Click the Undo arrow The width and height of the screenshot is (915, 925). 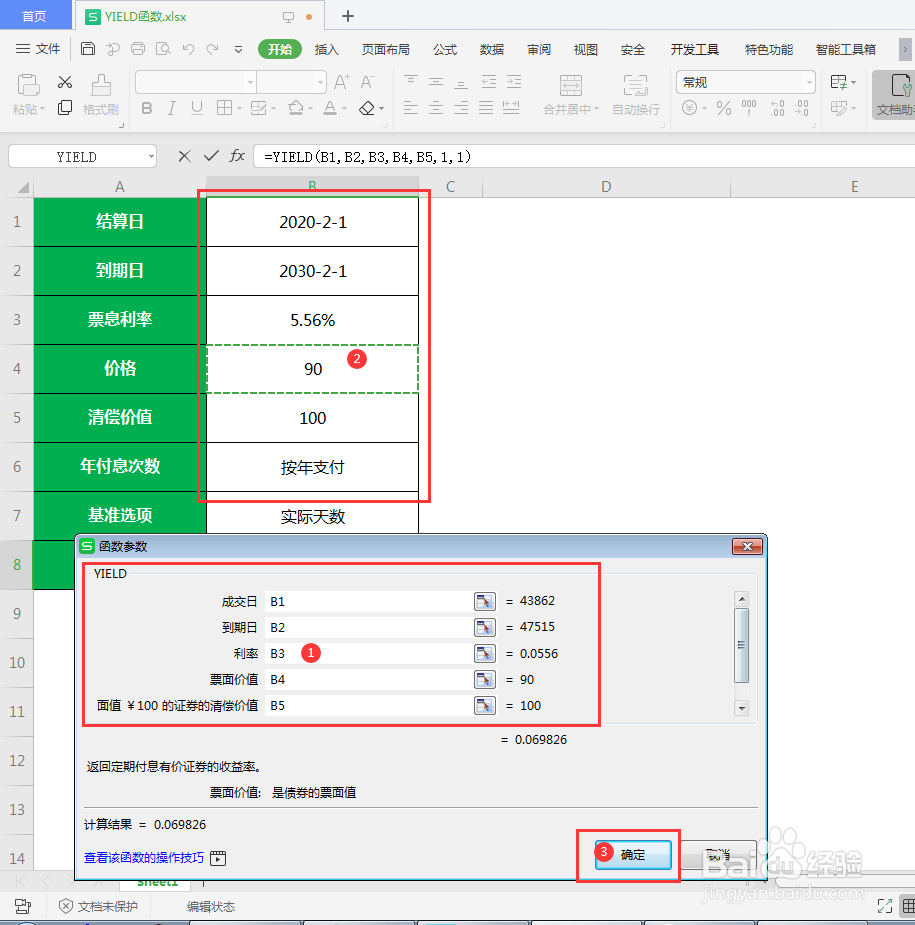pos(188,49)
